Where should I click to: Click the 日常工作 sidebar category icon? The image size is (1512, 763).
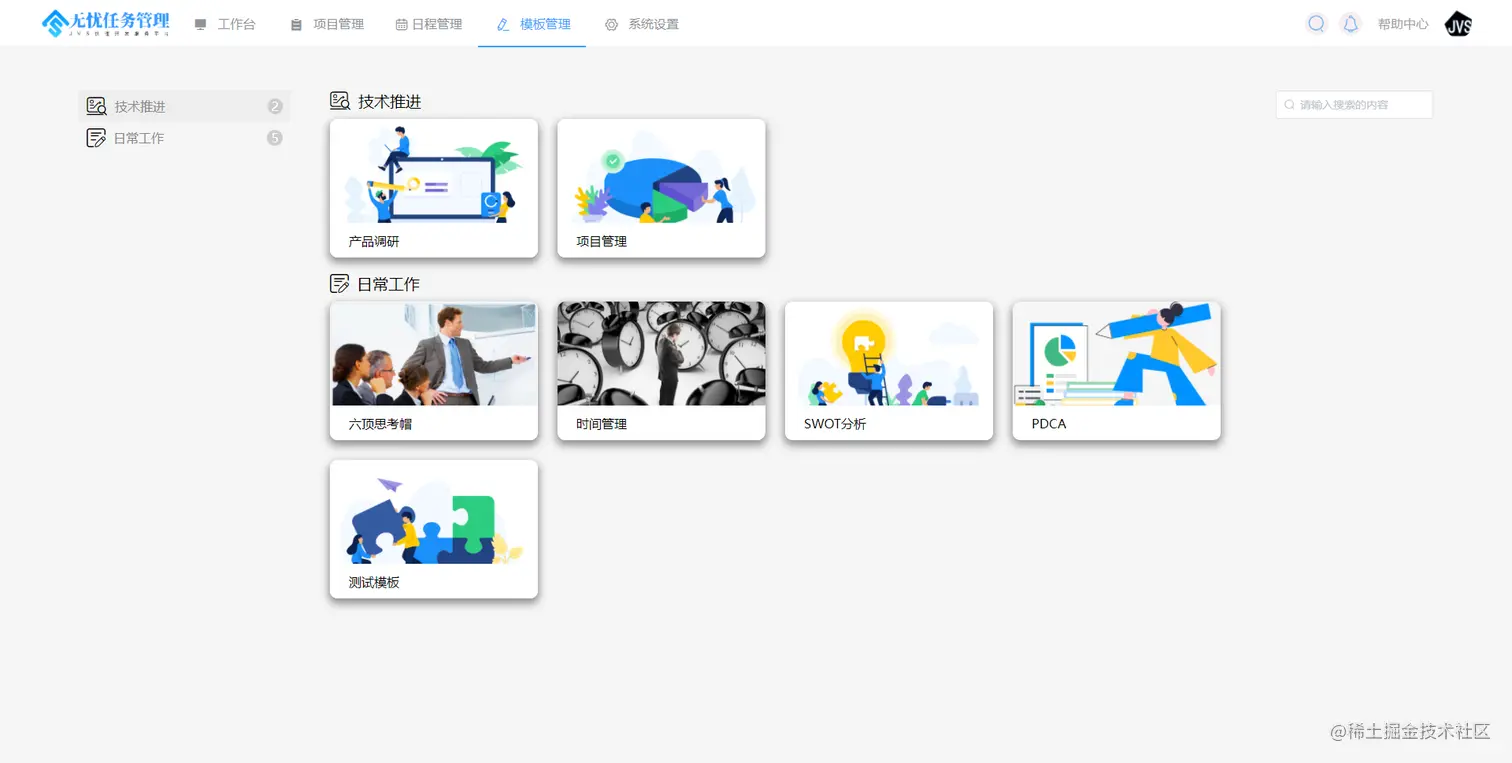point(96,138)
